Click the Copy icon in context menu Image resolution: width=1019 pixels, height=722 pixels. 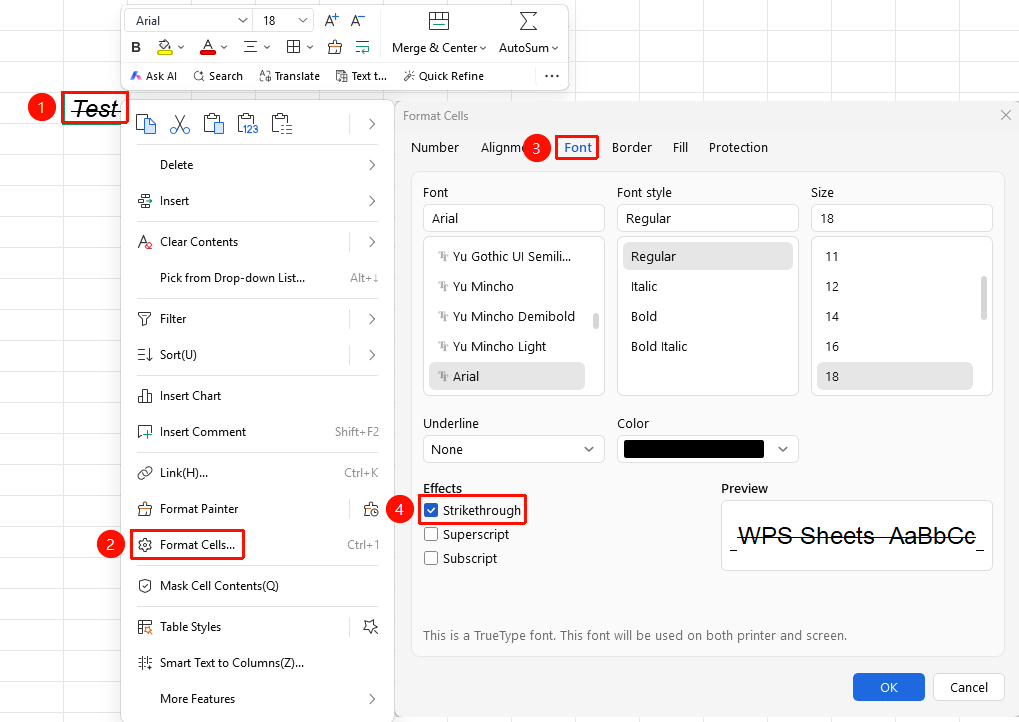[x=146, y=123]
